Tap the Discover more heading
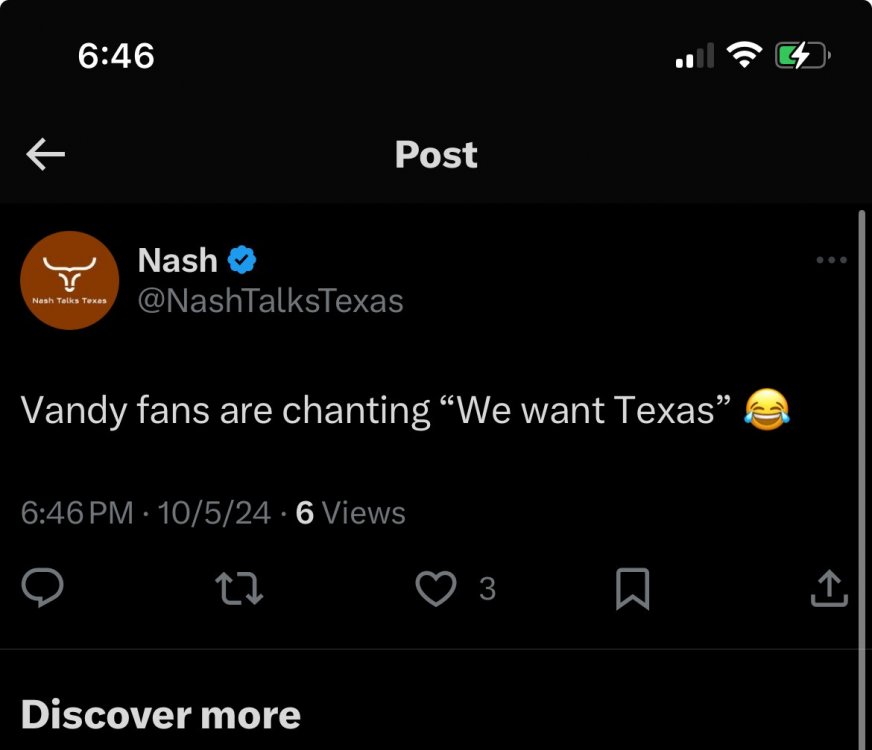 (160, 714)
